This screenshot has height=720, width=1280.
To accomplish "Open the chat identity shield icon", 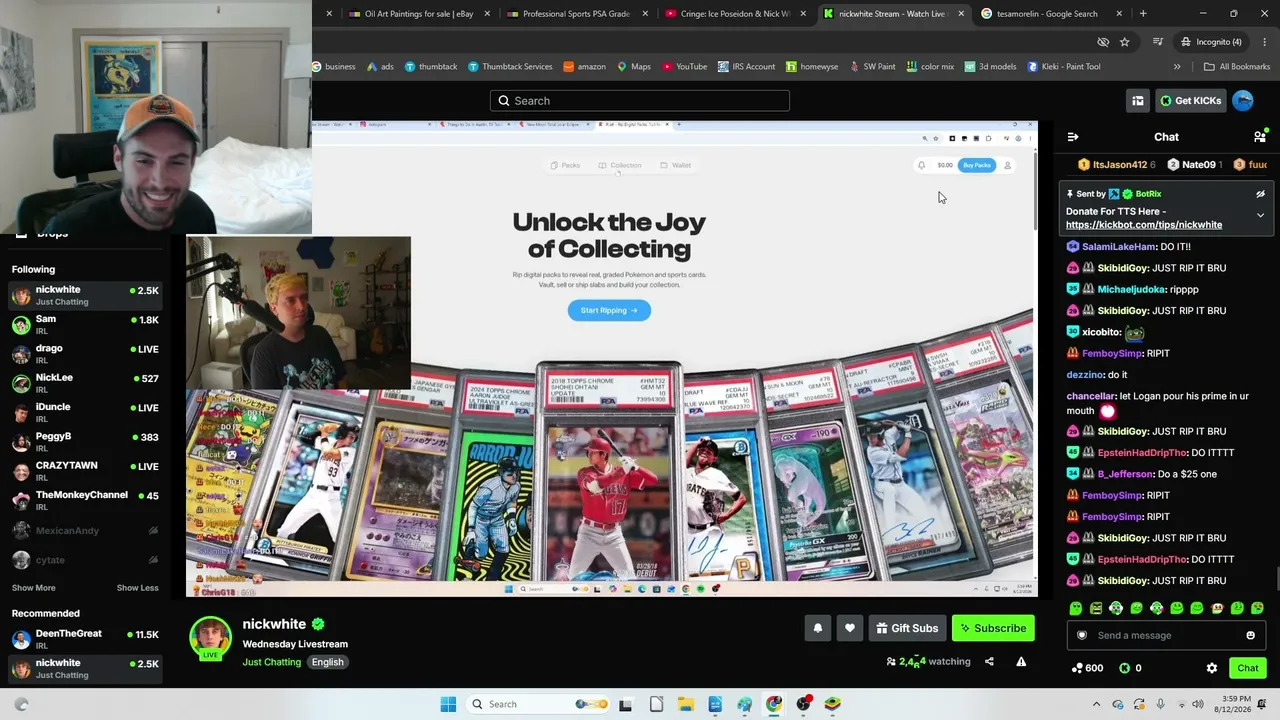I will [1082, 635].
